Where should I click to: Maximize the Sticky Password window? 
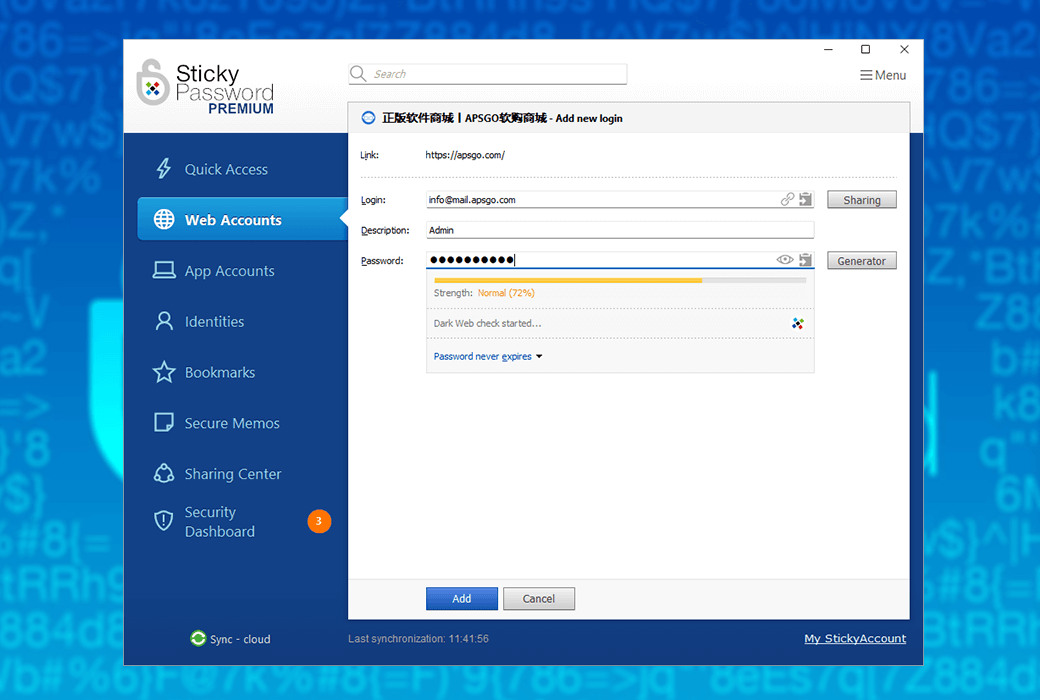(x=866, y=49)
